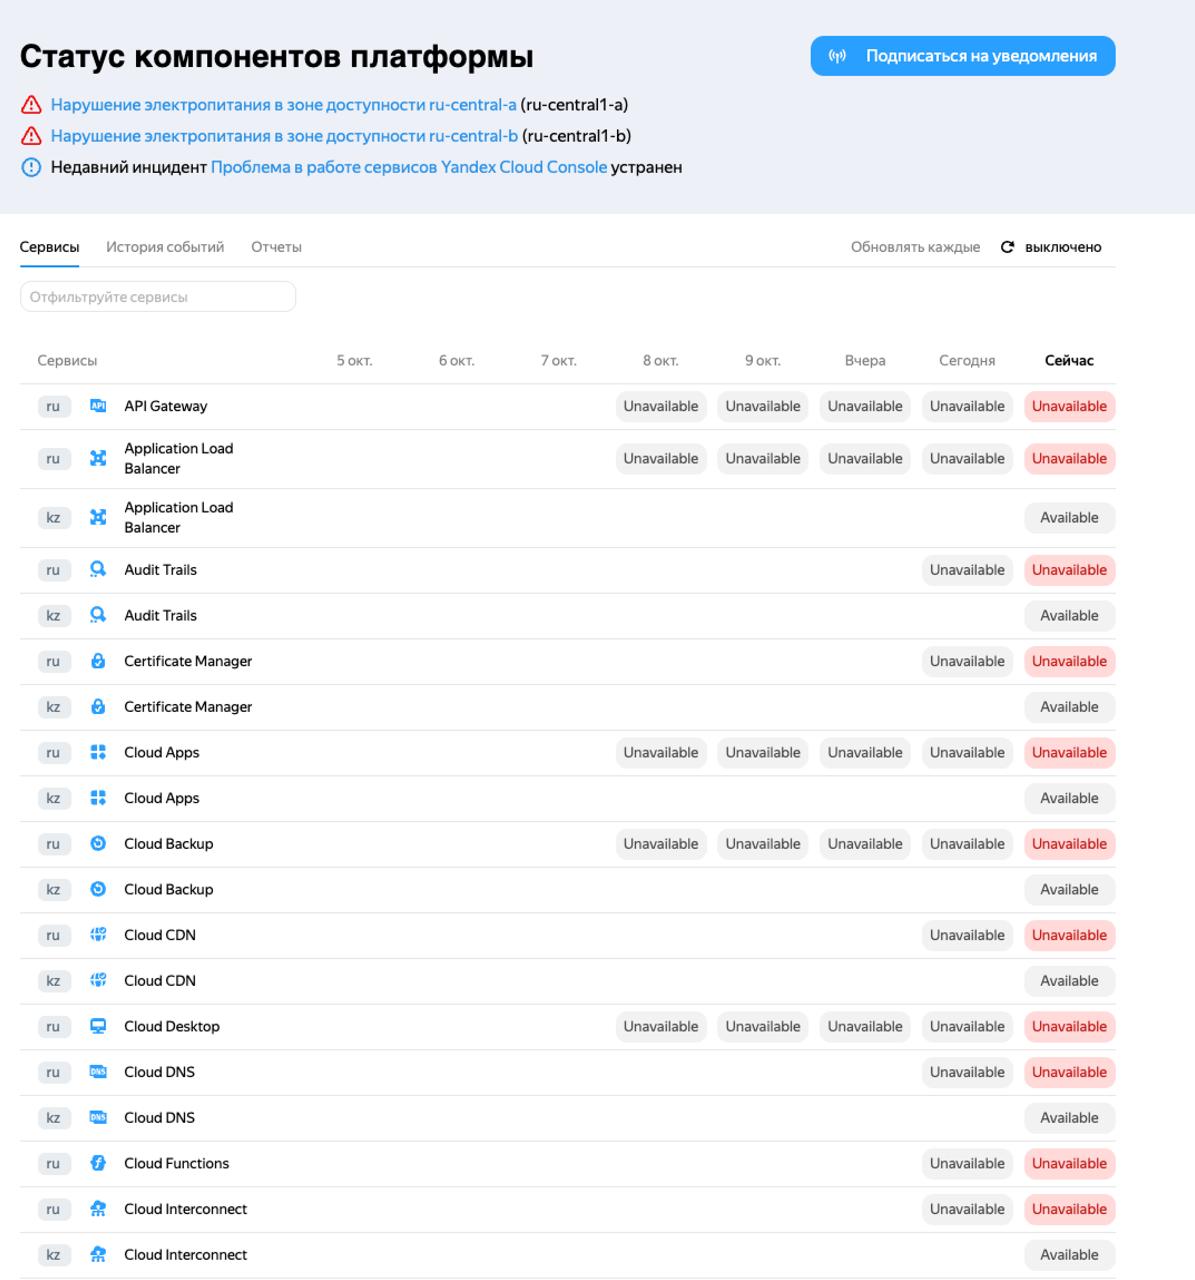Screen dimensions: 1195x1280
Task: Click the refresh icon next to выключено
Action: coord(1007,247)
